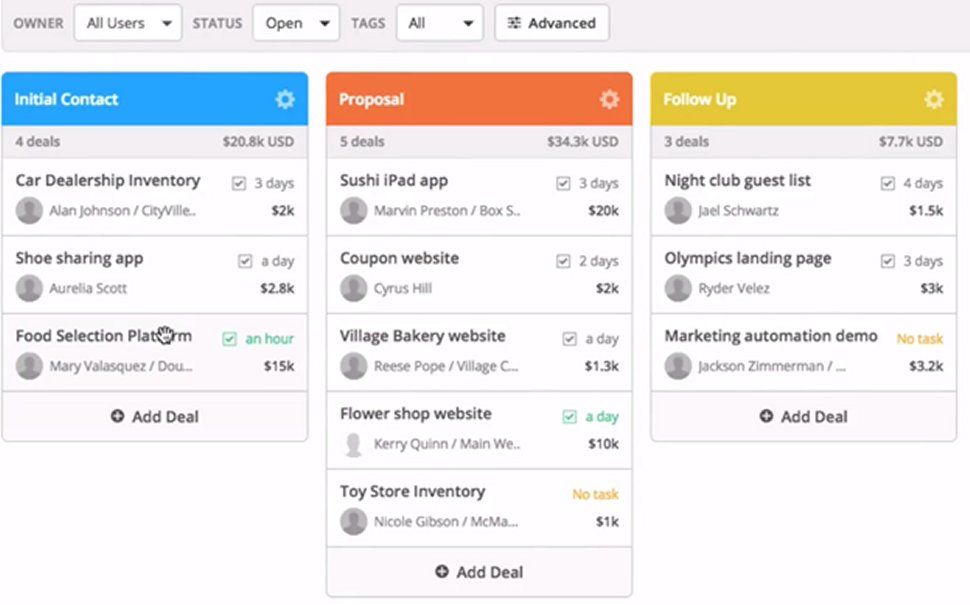Image resolution: width=970 pixels, height=605 pixels.
Task: Select the Follow Up column header
Action: click(700, 99)
